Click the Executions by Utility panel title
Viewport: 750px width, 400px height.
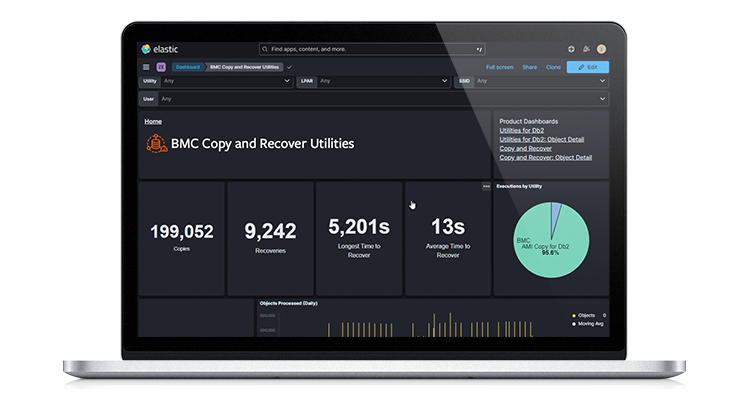[x=519, y=186]
